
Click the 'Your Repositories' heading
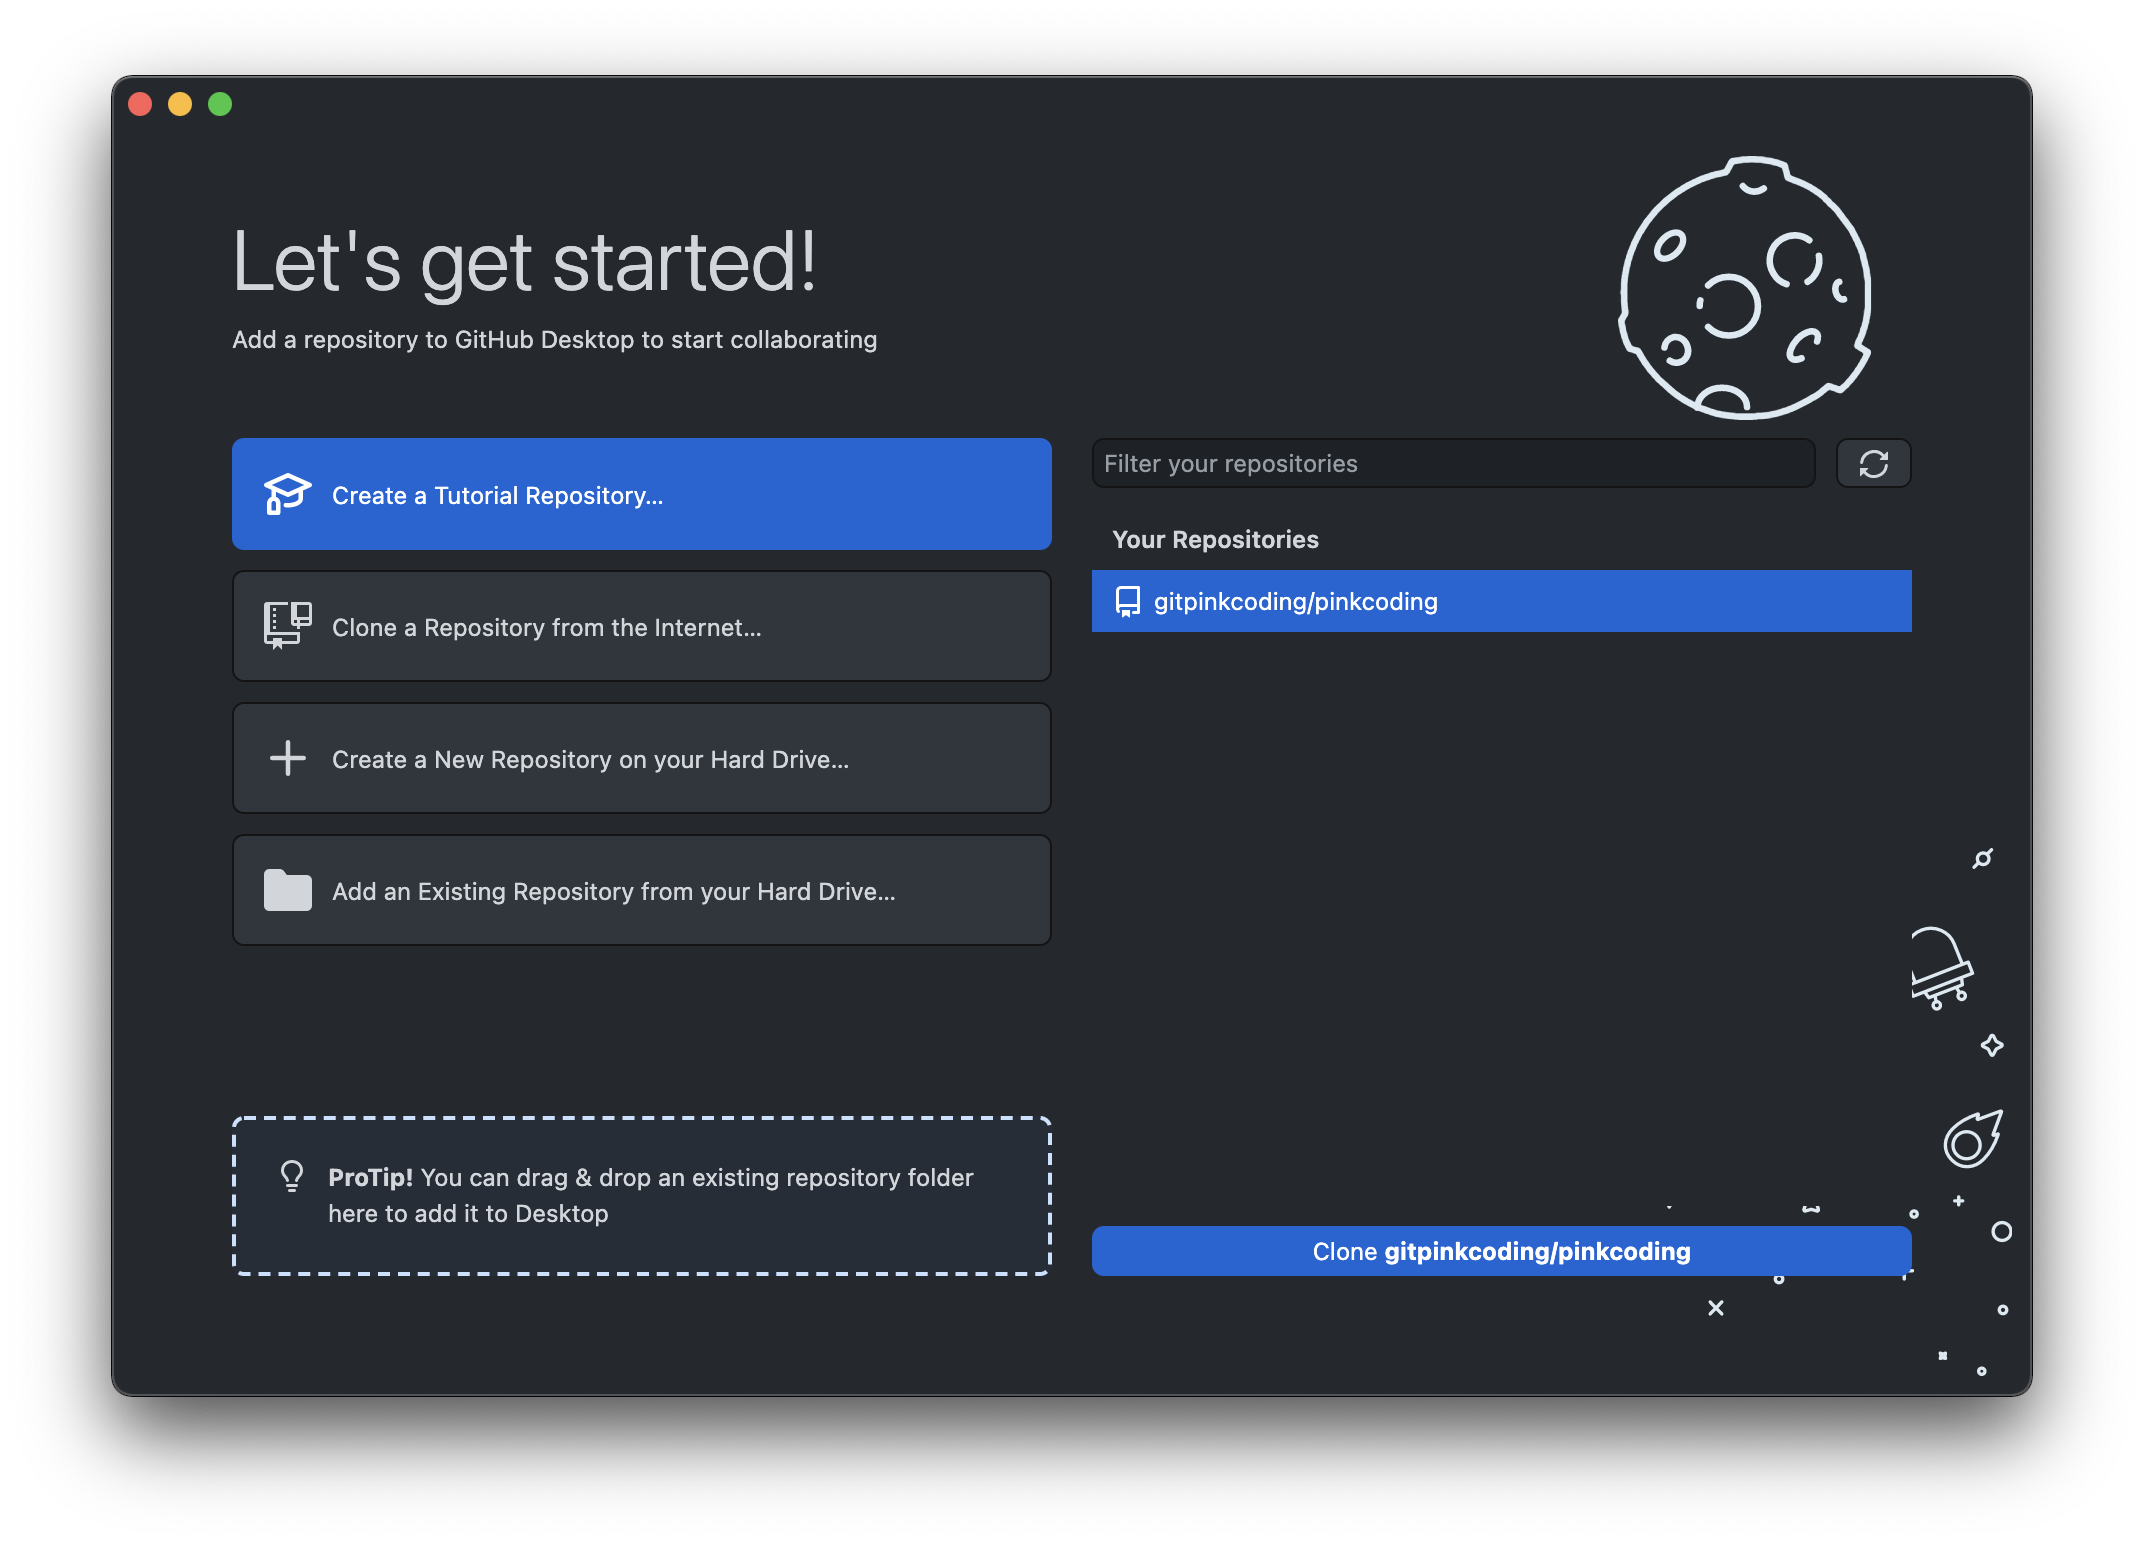pyautogui.click(x=1215, y=539)
